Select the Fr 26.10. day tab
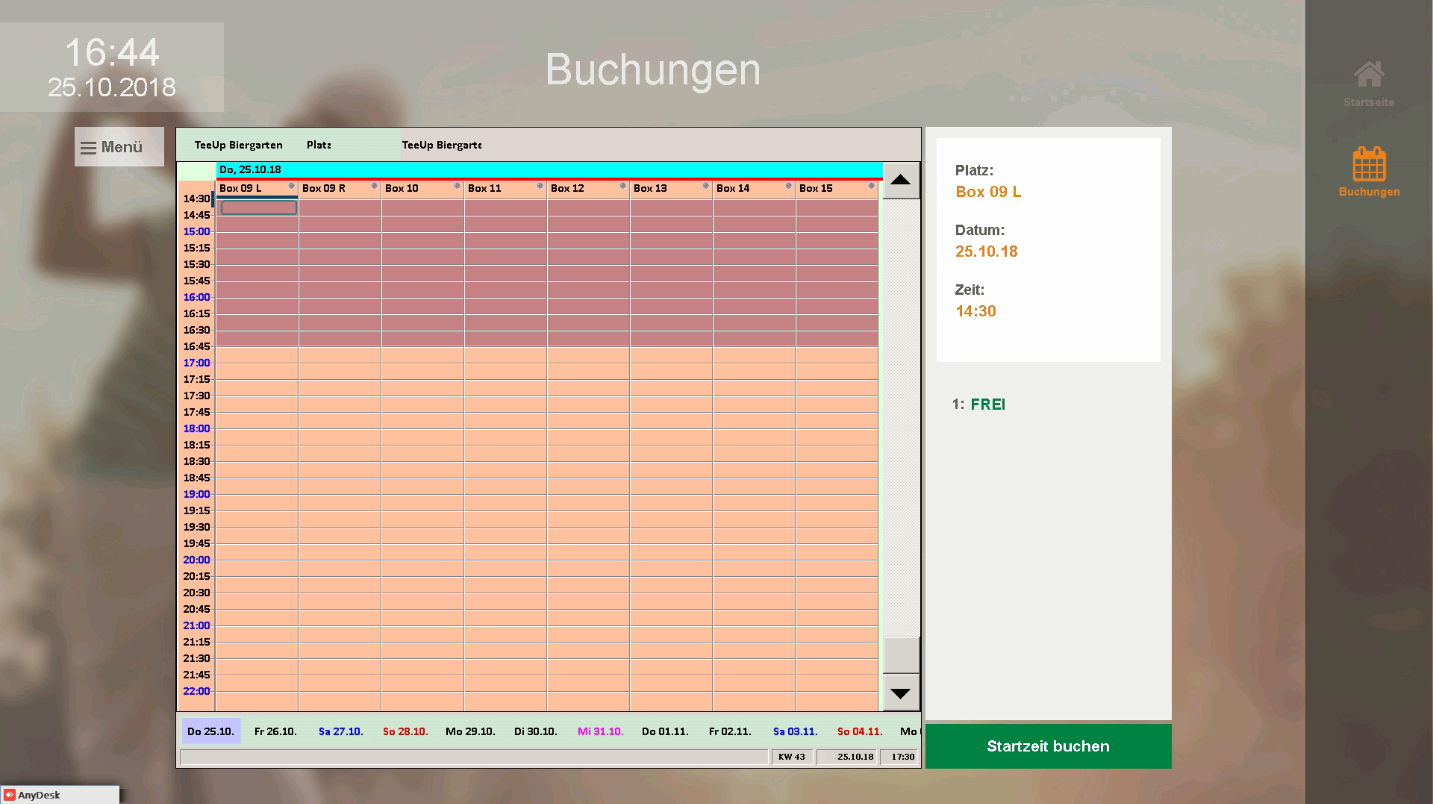Viewport: 1433px width, 804px height. (x=276, y=731)
